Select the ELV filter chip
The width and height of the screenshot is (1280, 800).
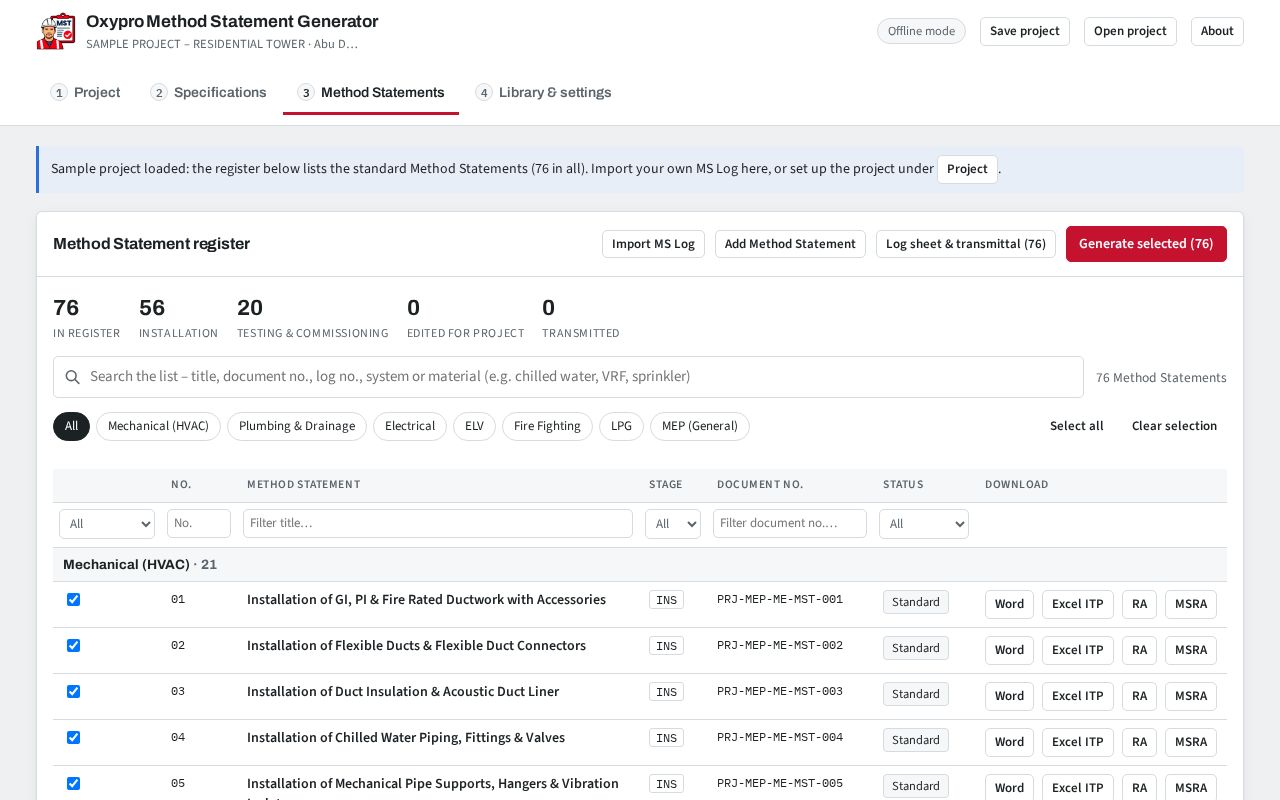(474, 426)
